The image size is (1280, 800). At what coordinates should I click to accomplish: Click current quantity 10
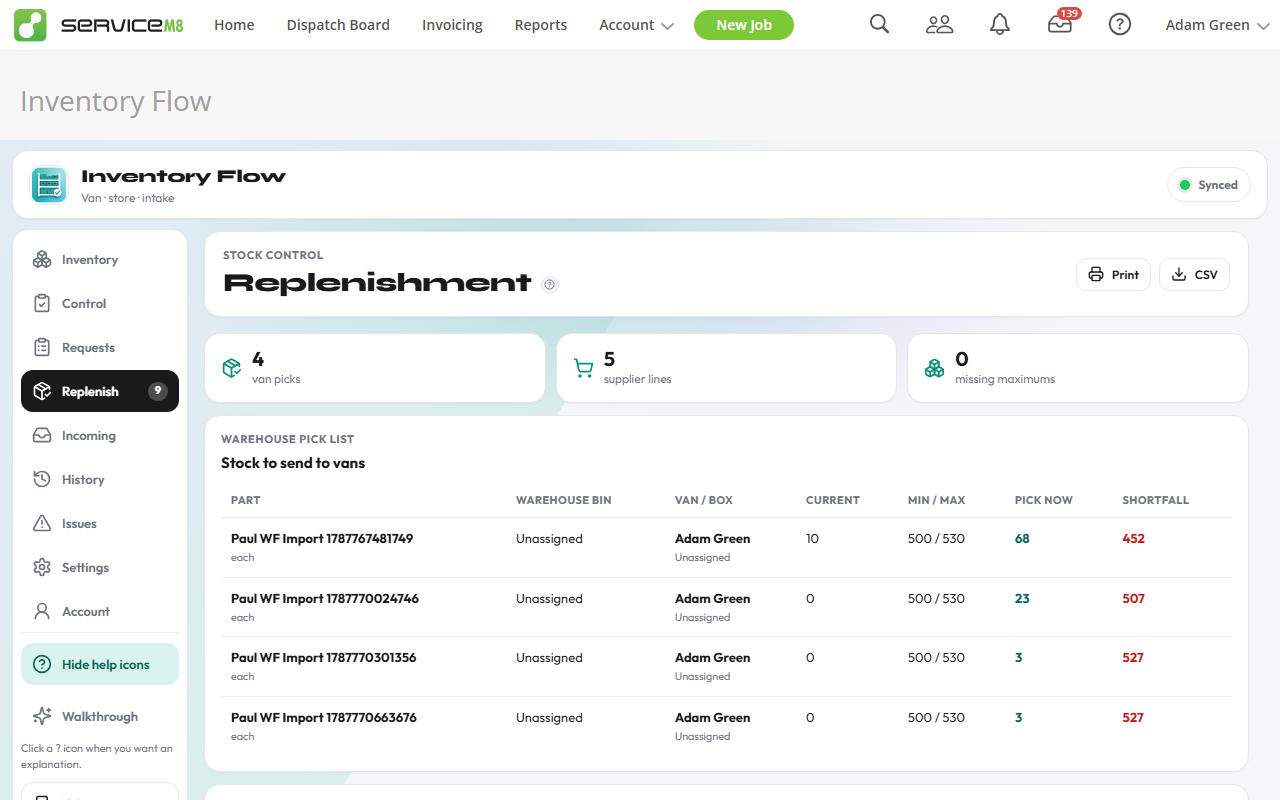point(812,539)
